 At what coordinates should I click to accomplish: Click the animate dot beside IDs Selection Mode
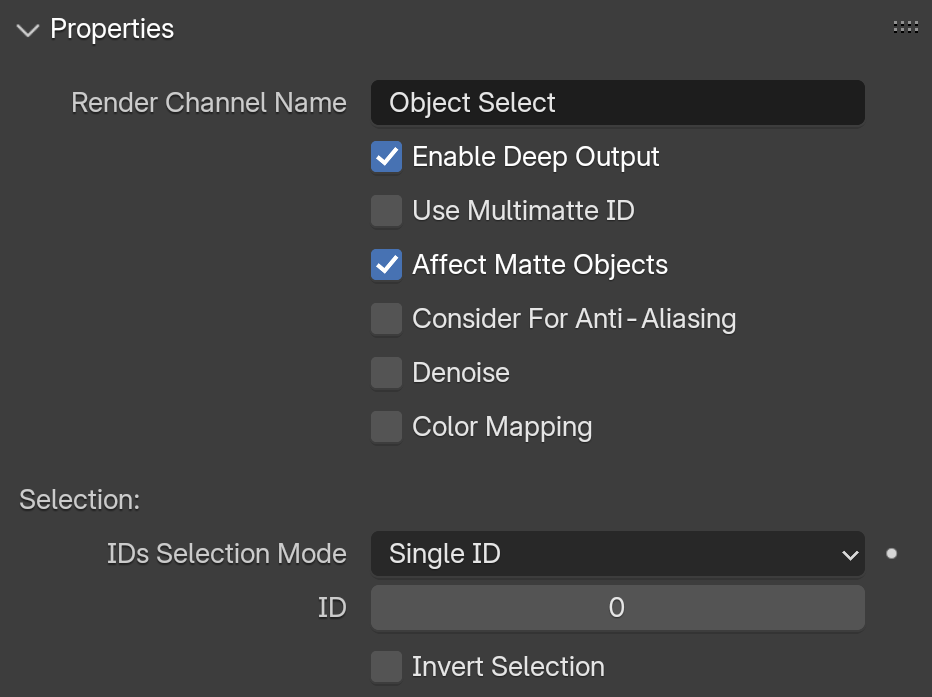pyautogui.click(x=891, y=554)
